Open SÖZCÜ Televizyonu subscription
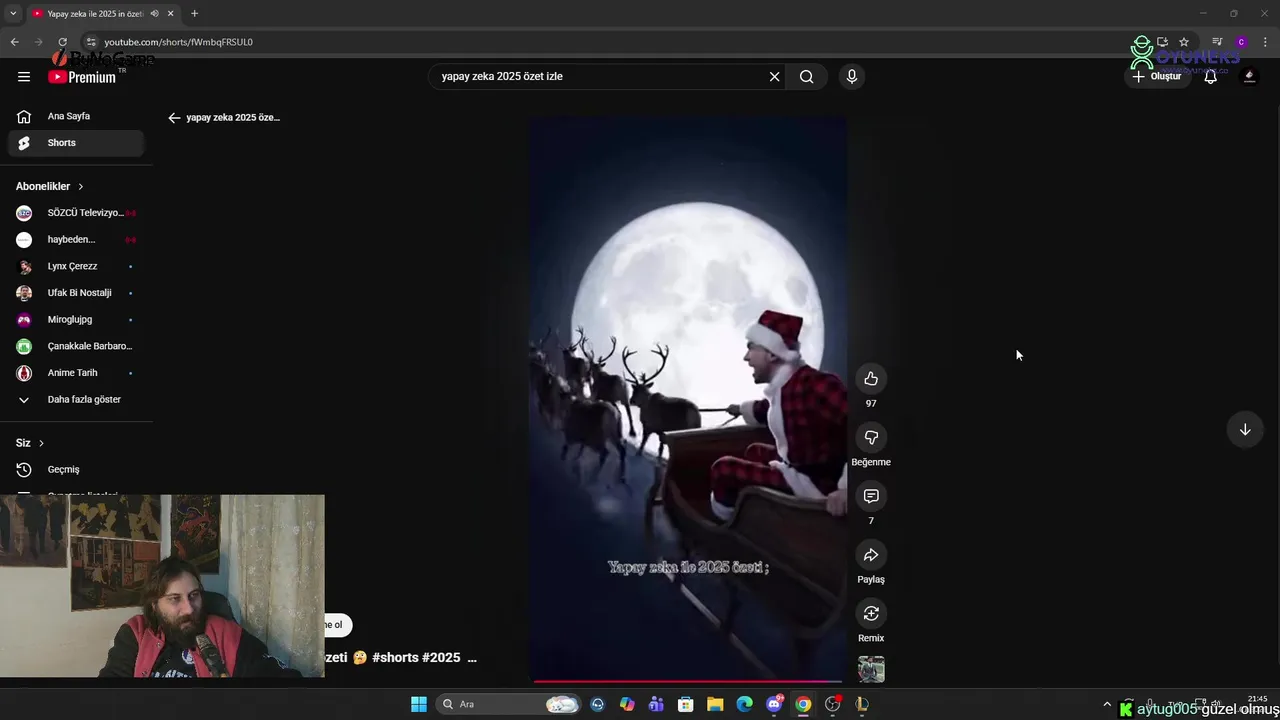Image resolution: width=1280 pixels, height=720 pixels. click(x=76, y=213)
